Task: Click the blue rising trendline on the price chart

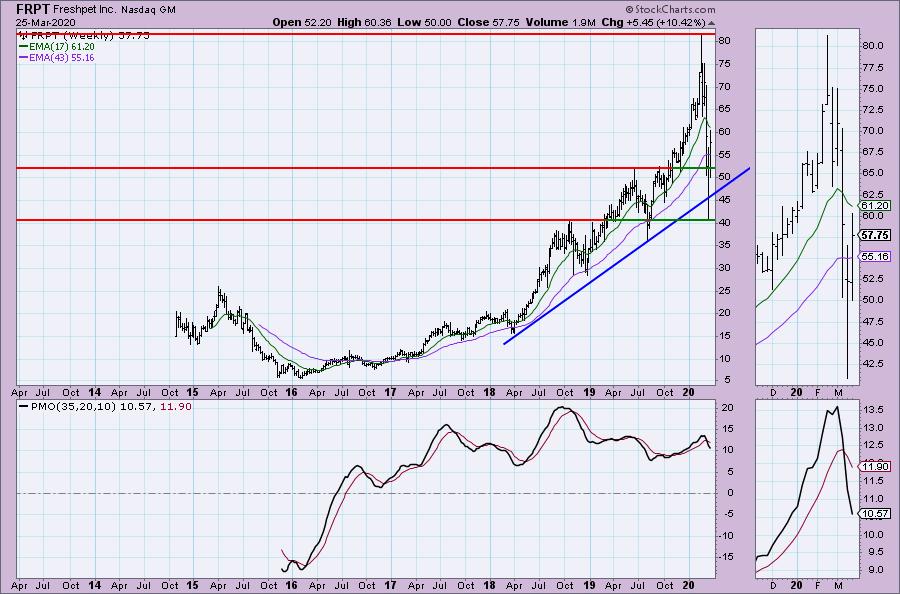Action: (x=626, y=256)
